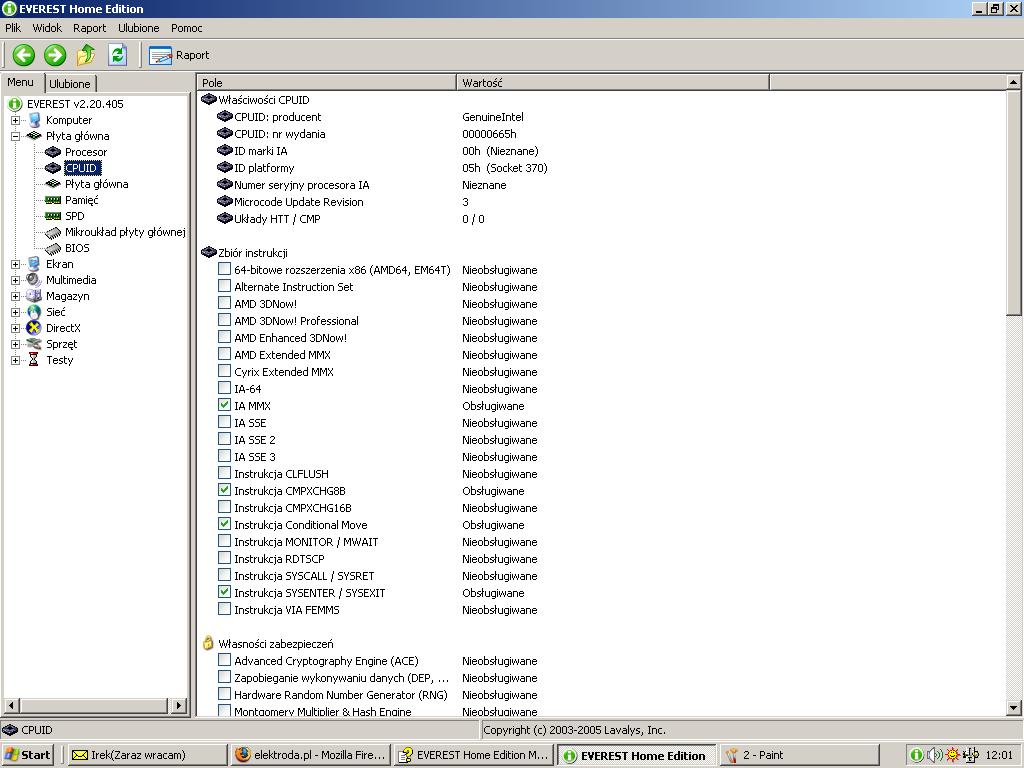Switch to EVEREST Home Edition M... taskbar window
The height and width of the screenshot is (768, 1024).
[x=474, y=755]
